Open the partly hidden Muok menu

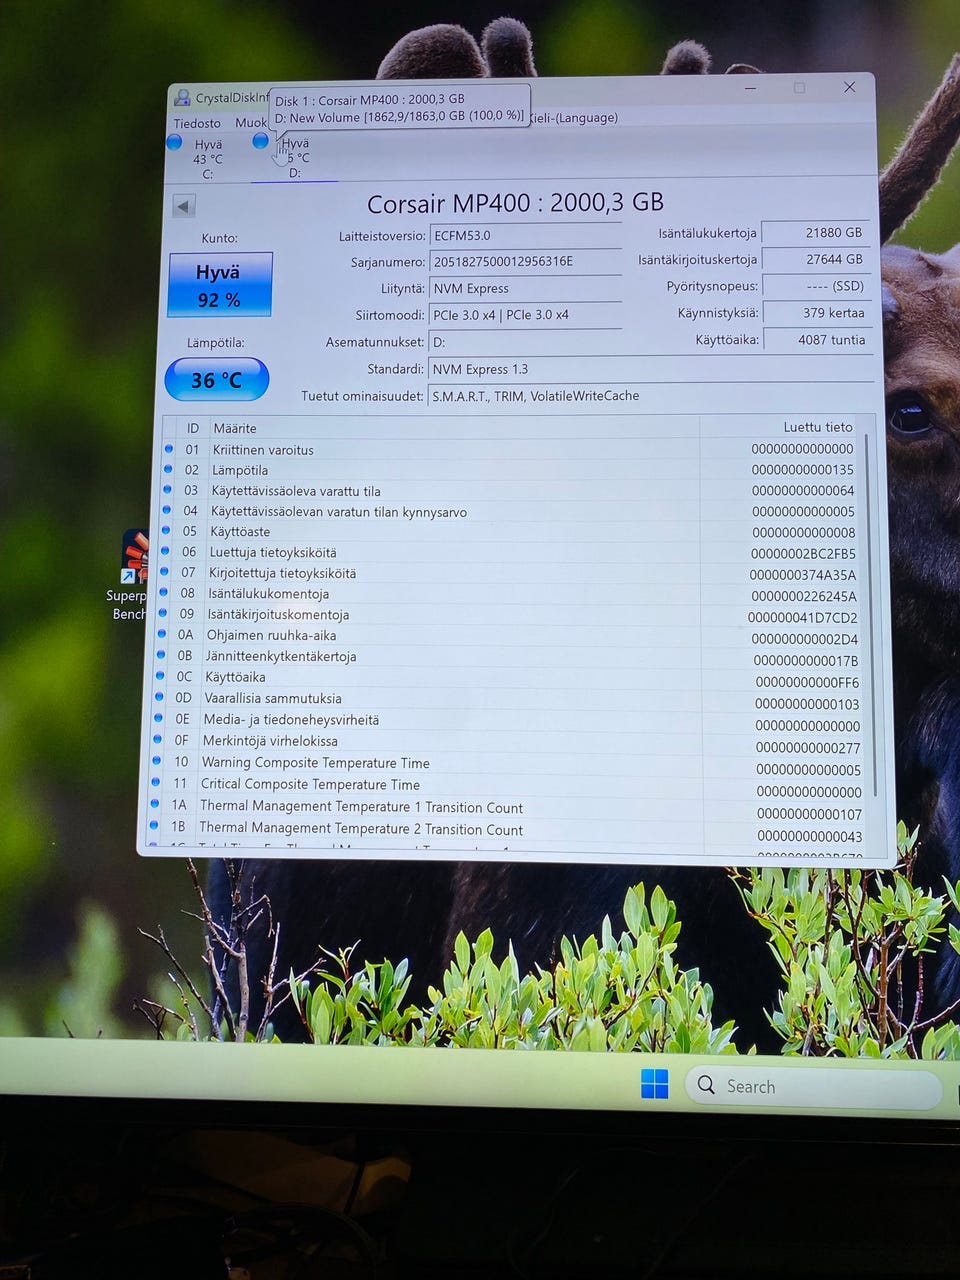(251, 122)
